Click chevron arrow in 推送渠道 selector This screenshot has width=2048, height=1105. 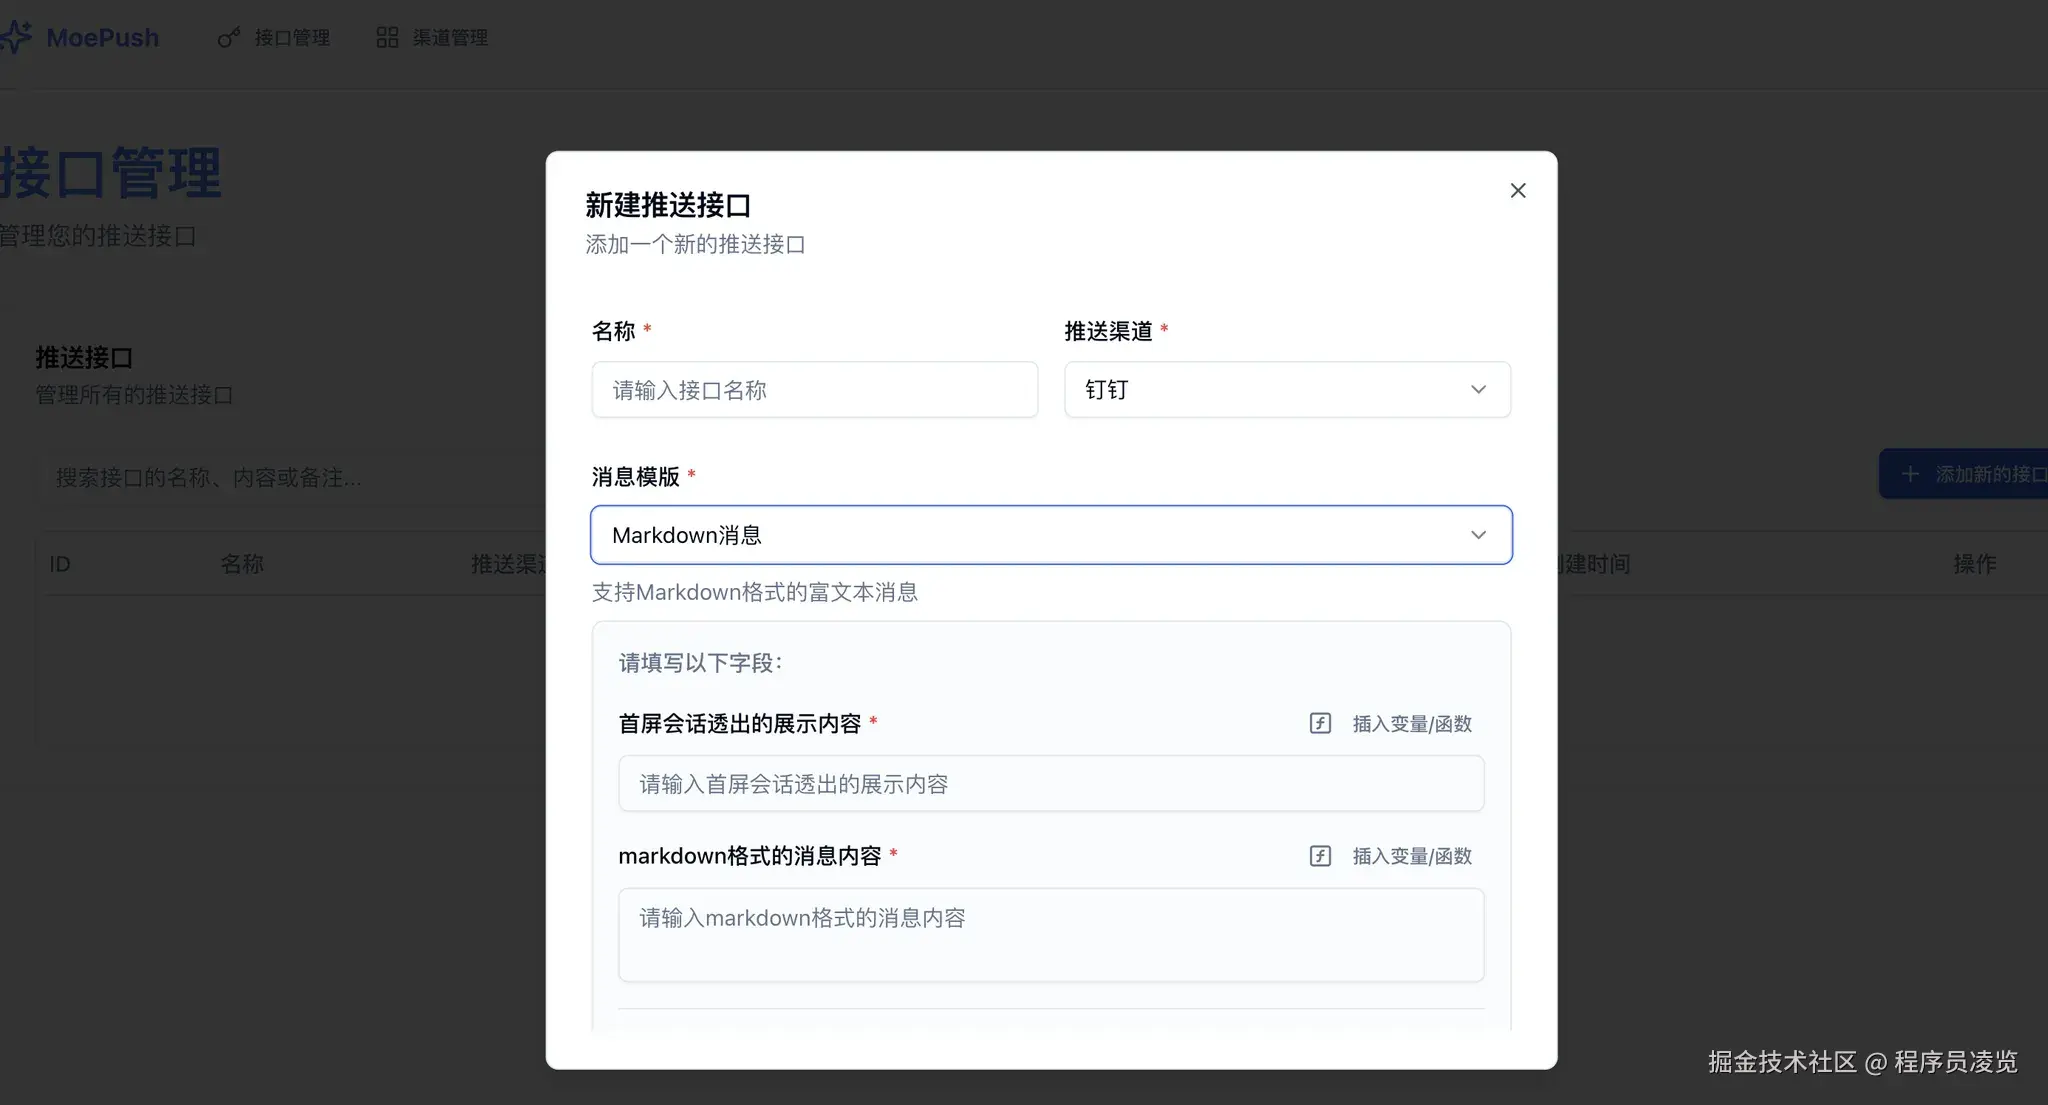[1478, 390]
